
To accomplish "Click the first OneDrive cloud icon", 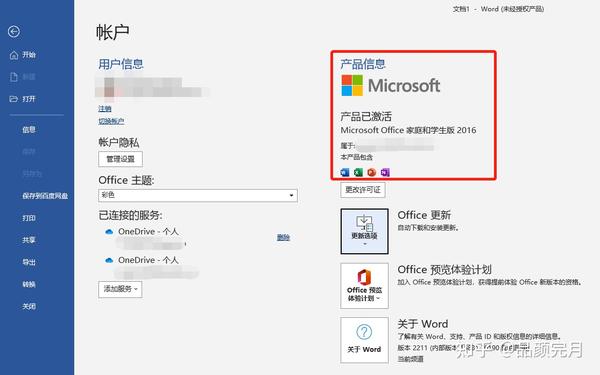I will [x=109, y=232].
